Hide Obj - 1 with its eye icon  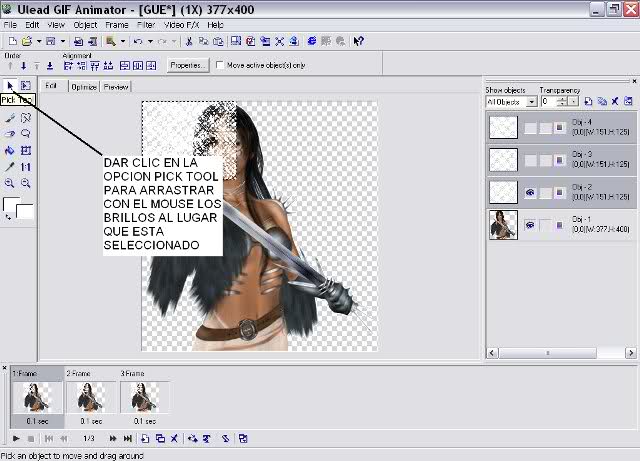(x=530, y=225)
